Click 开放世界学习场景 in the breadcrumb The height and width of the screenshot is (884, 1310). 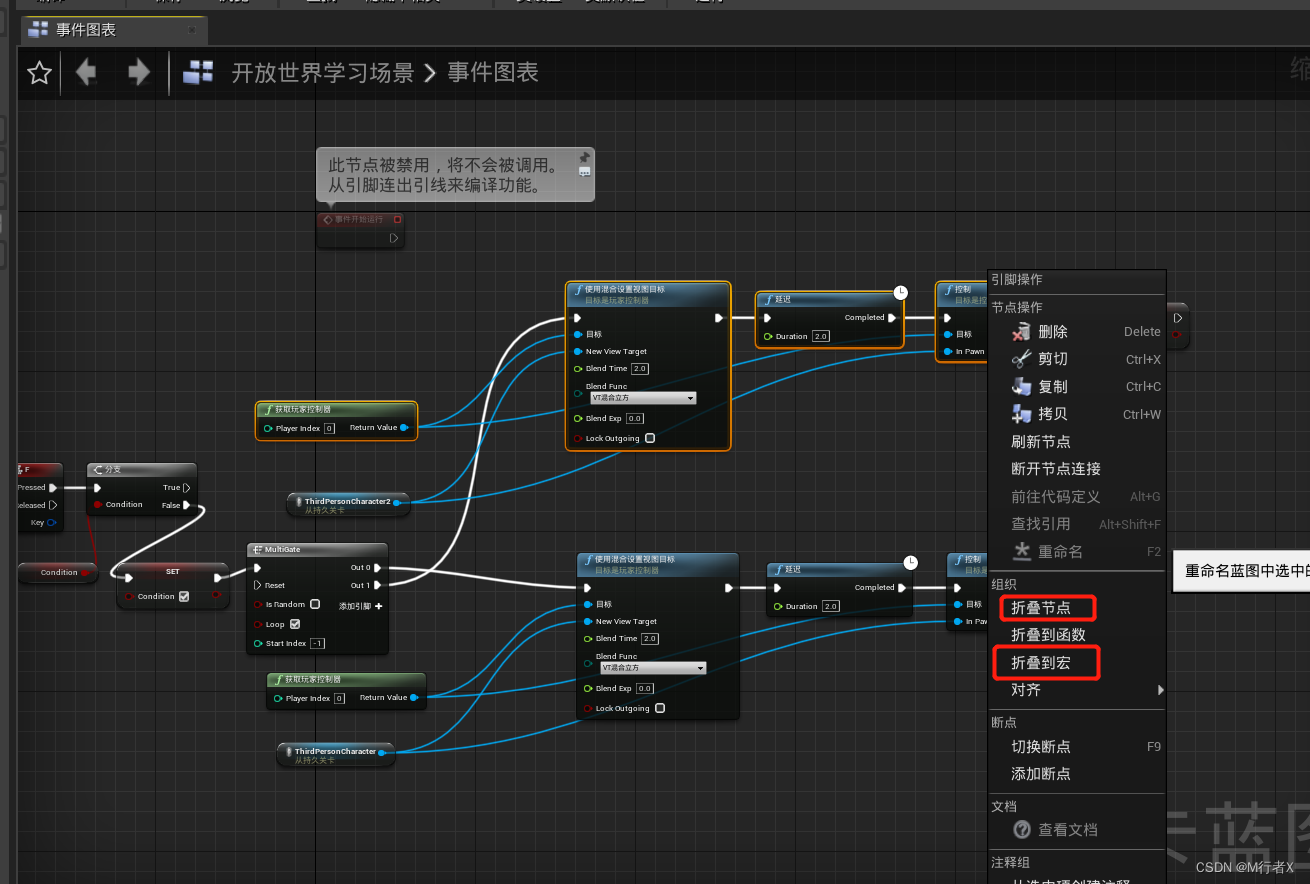(322, 72)
